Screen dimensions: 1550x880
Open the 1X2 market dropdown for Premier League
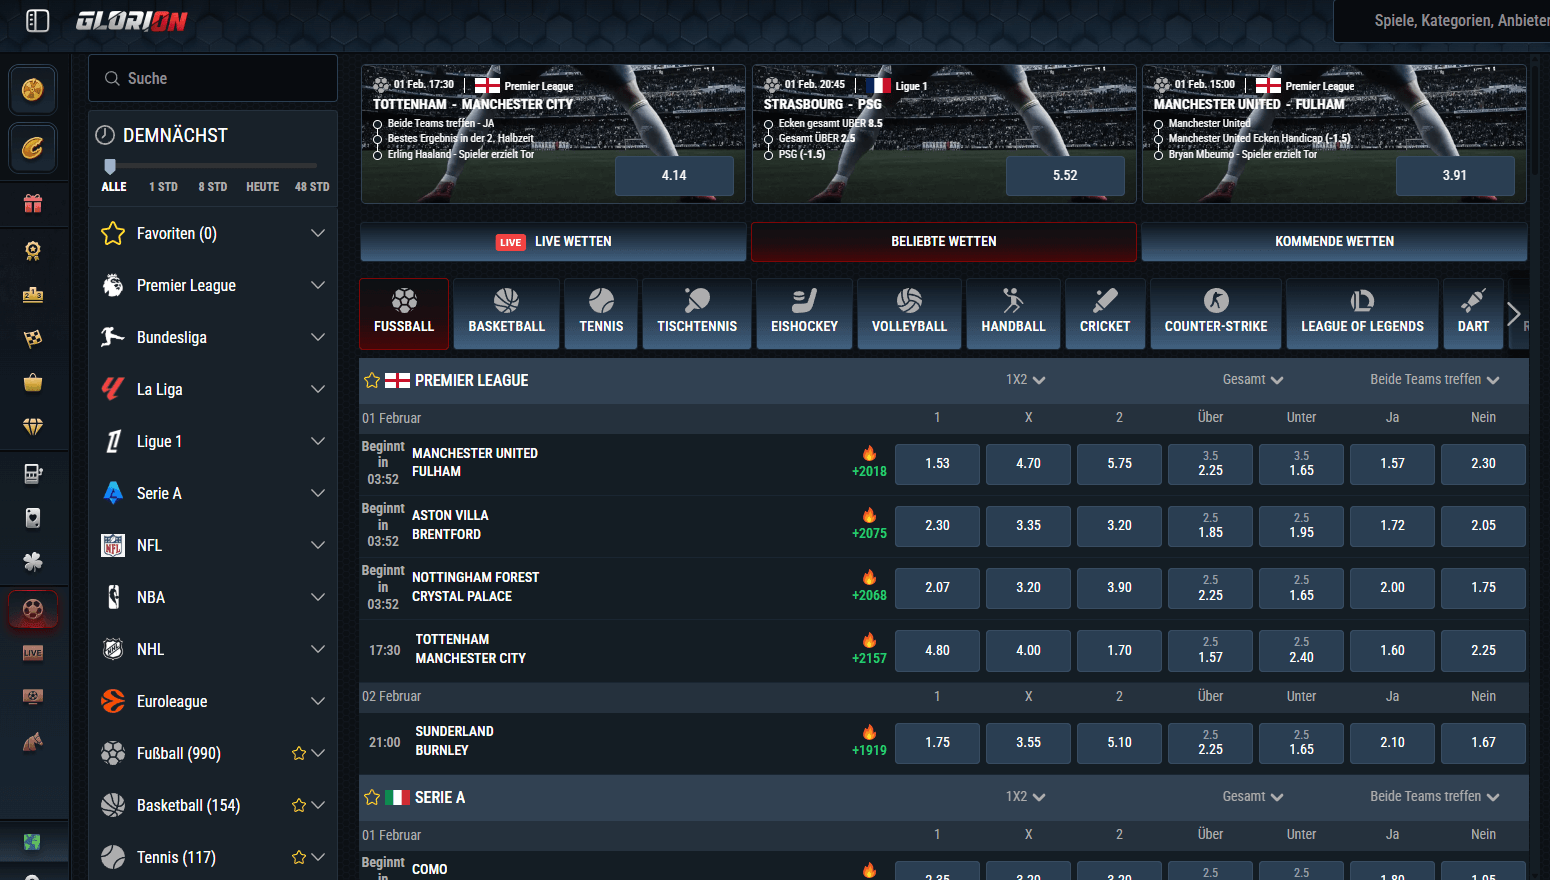[x=1025, y=380]
